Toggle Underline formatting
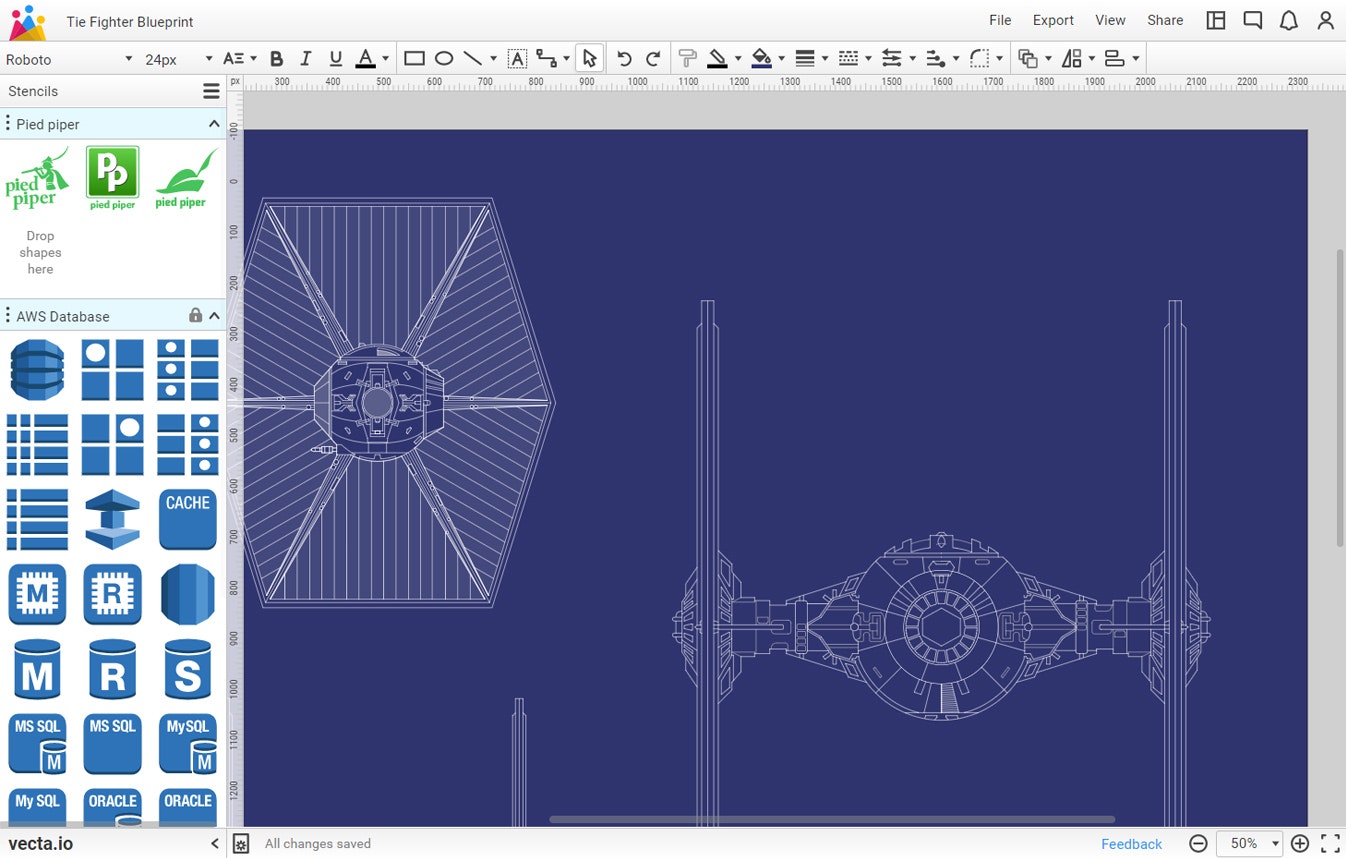This screenshot has height=858, width=1346. click(x=335, y=59)
